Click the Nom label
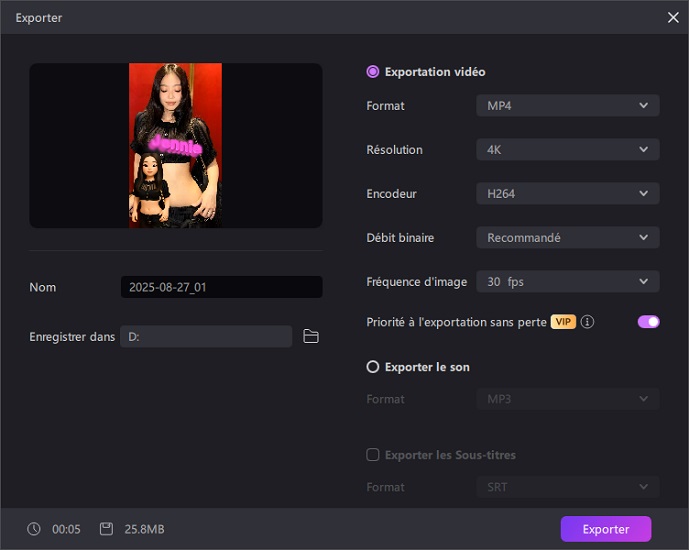The image size is (689, 550). (x=43, y=287)
